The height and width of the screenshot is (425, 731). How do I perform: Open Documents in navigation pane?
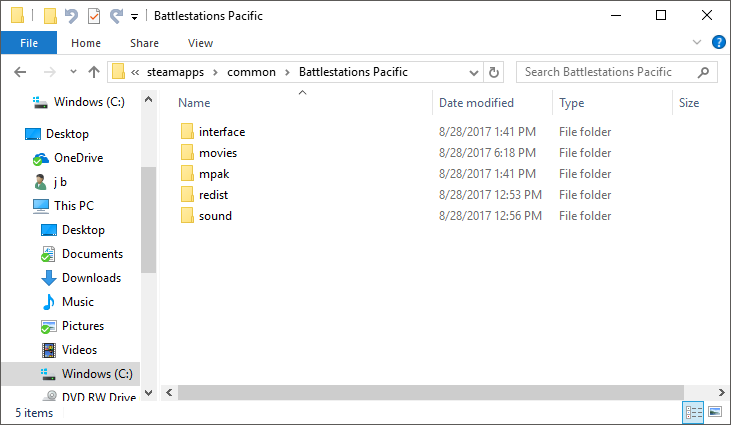point(82,254)
